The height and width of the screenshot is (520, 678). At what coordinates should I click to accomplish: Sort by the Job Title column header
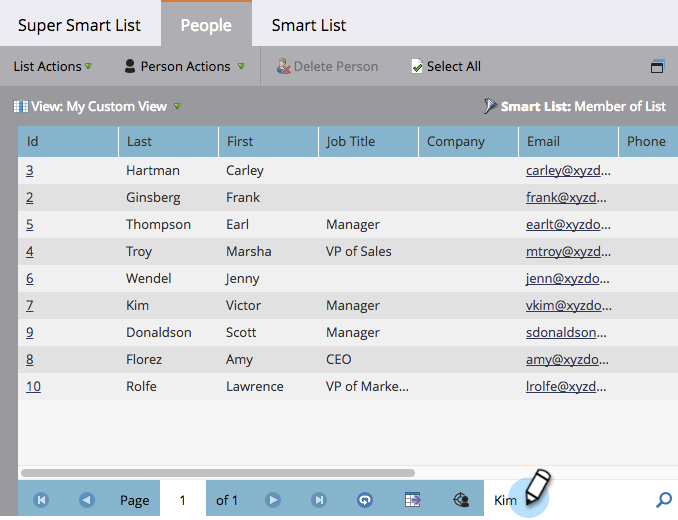(368, 141)
